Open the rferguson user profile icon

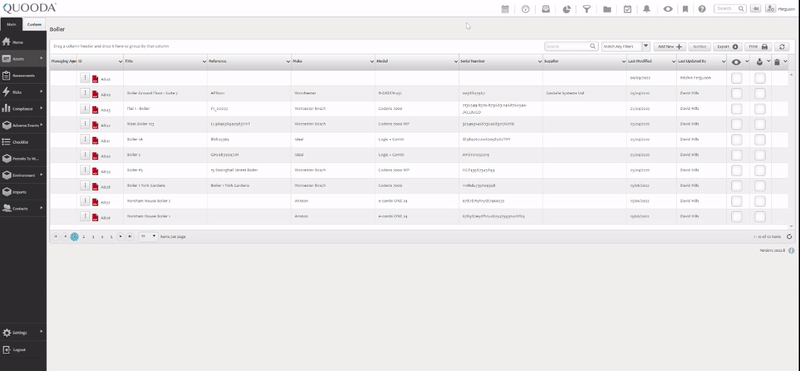coord(770,8)
